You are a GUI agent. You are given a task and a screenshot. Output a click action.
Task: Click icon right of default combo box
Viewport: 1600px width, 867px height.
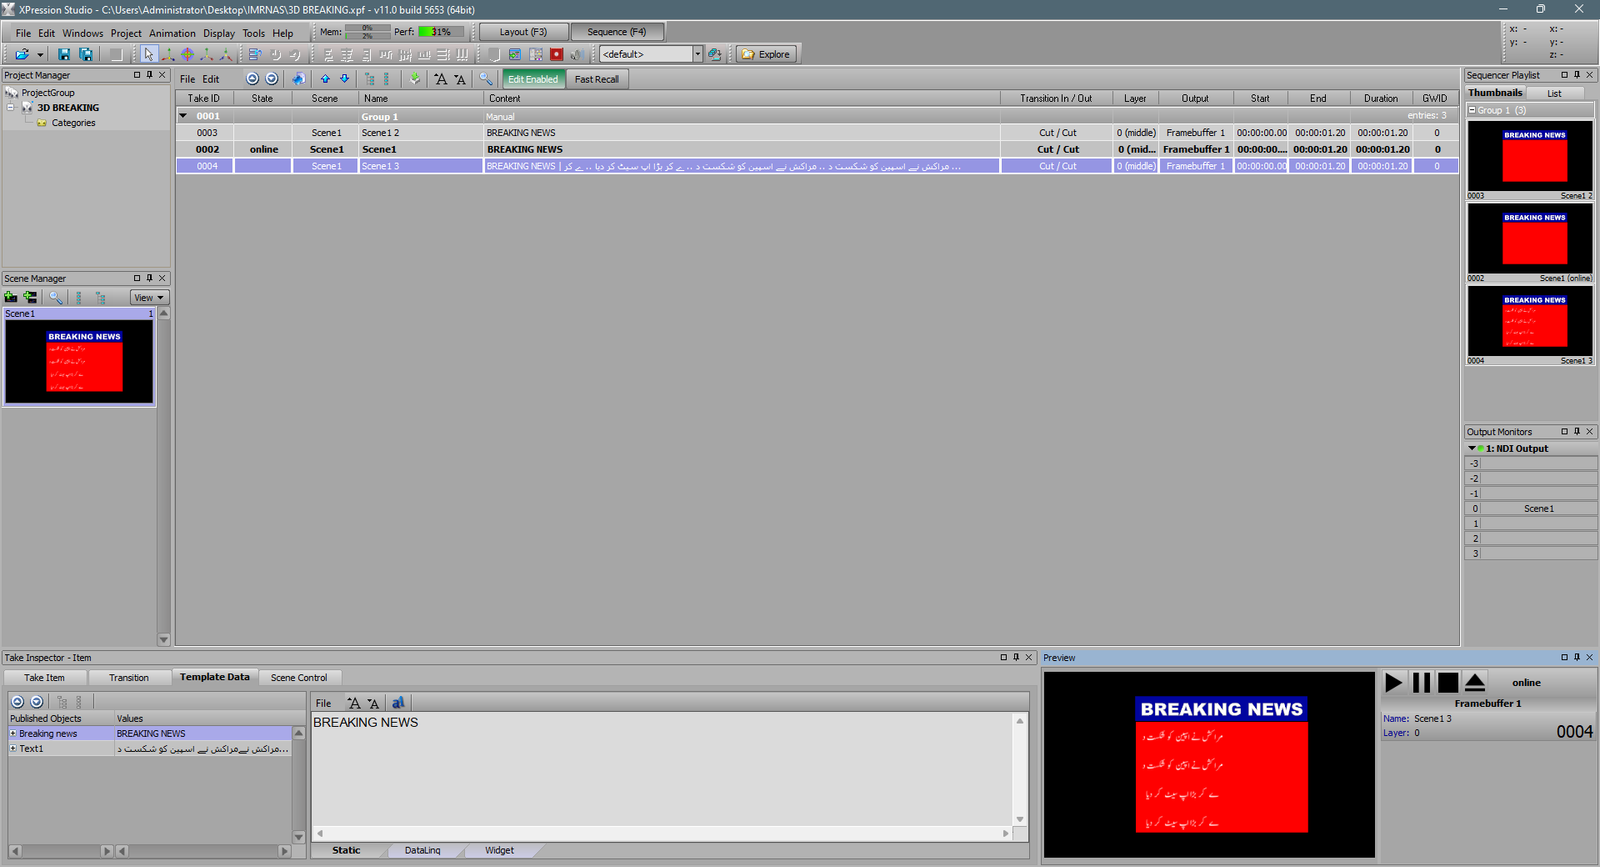pos(715,54)
